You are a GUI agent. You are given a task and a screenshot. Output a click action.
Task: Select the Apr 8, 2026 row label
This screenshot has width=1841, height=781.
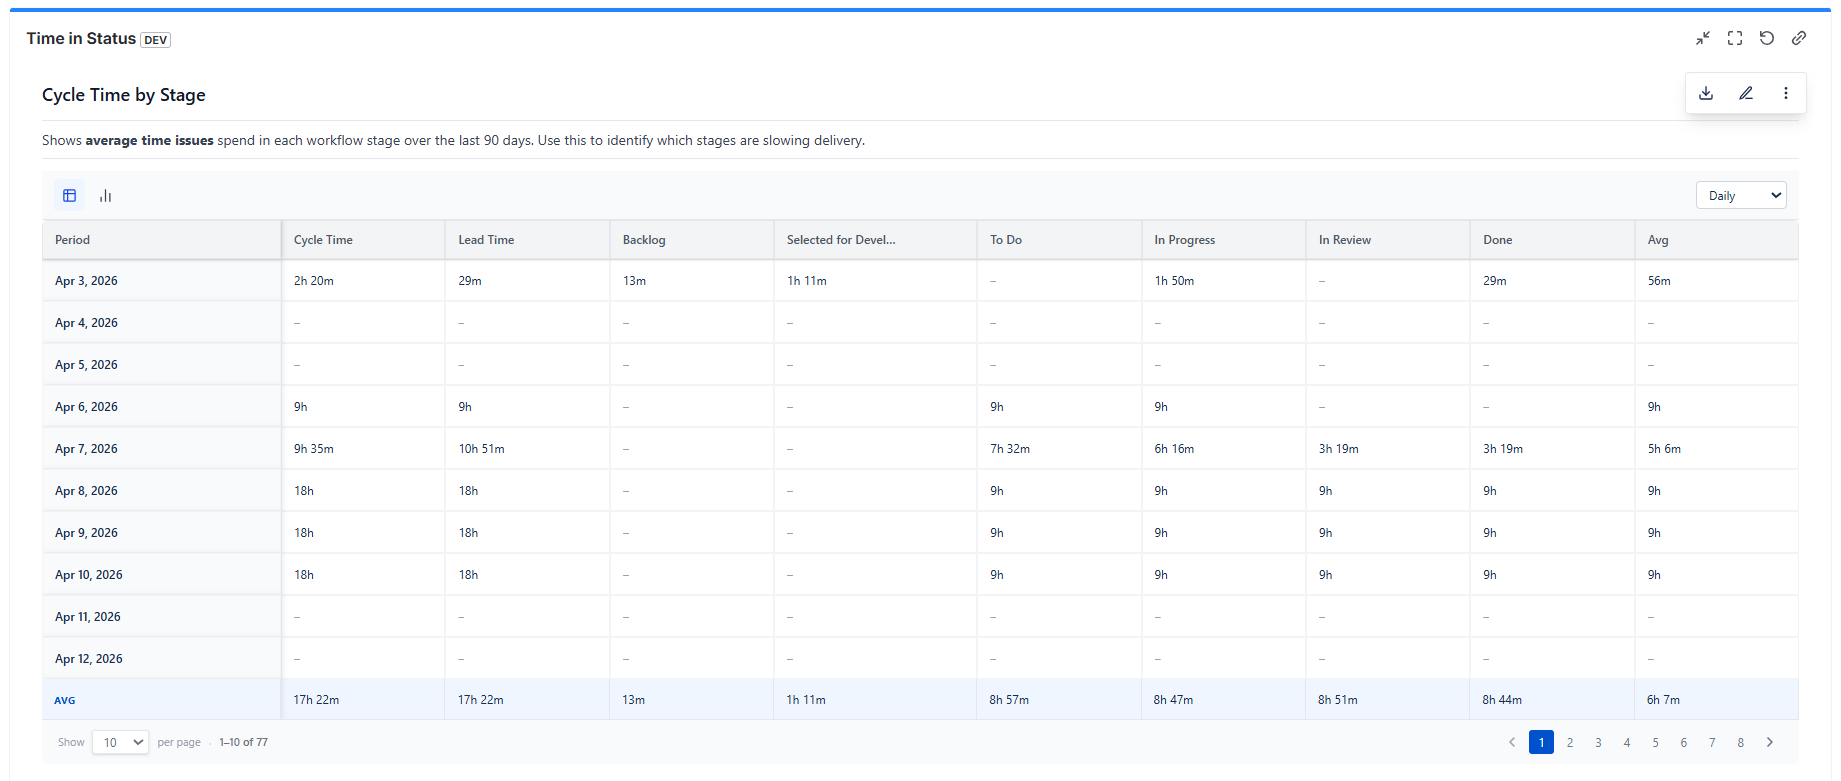point(86,491)
